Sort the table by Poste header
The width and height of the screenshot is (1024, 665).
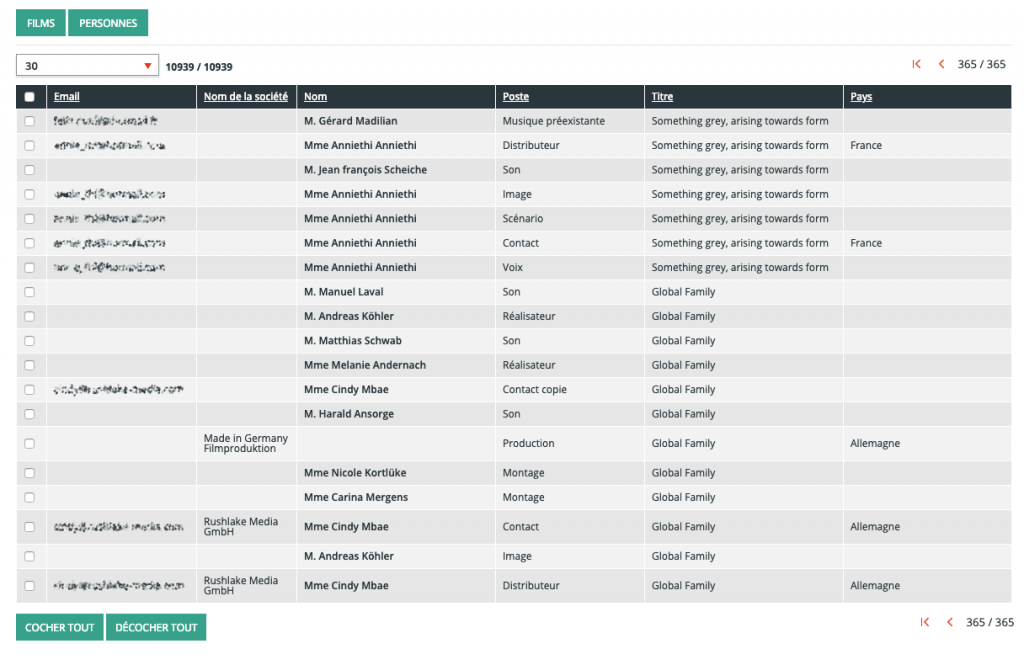[515, 97]
